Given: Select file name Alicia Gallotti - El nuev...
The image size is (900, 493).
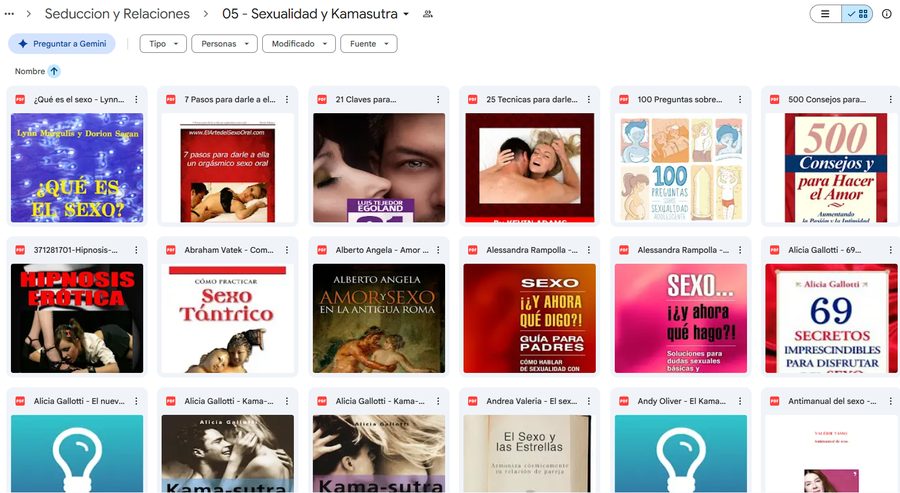Looking at the screenshot, I should click(x=79, y=401).
